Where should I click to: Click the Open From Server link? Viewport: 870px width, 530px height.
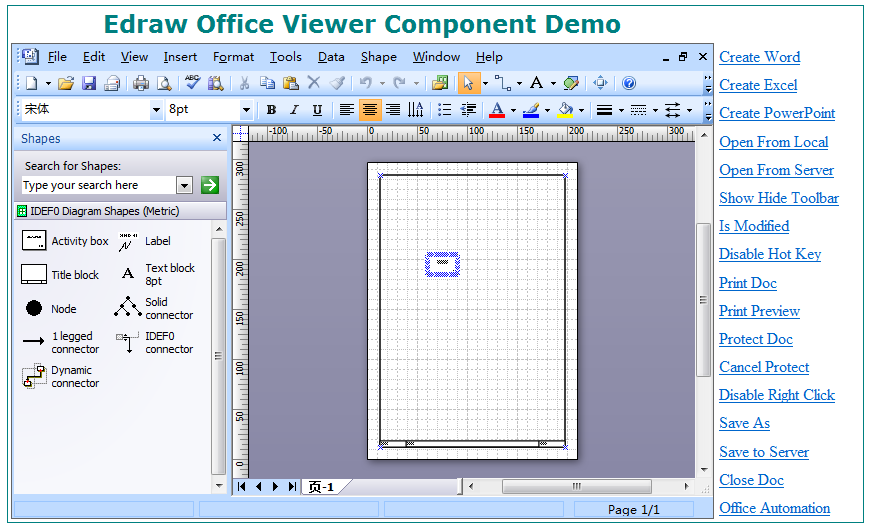[776, 170]
